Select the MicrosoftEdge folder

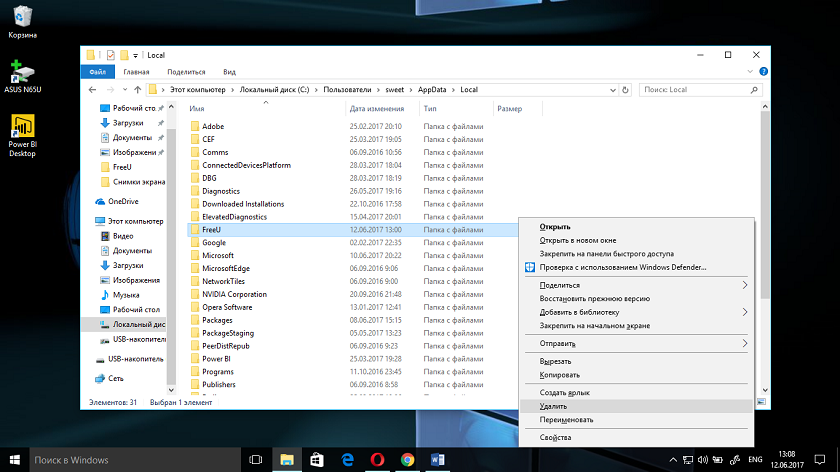point(226,268)
